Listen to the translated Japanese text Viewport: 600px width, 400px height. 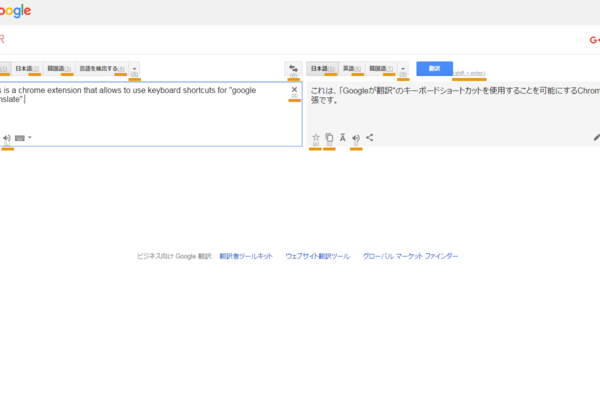(356, 138)
